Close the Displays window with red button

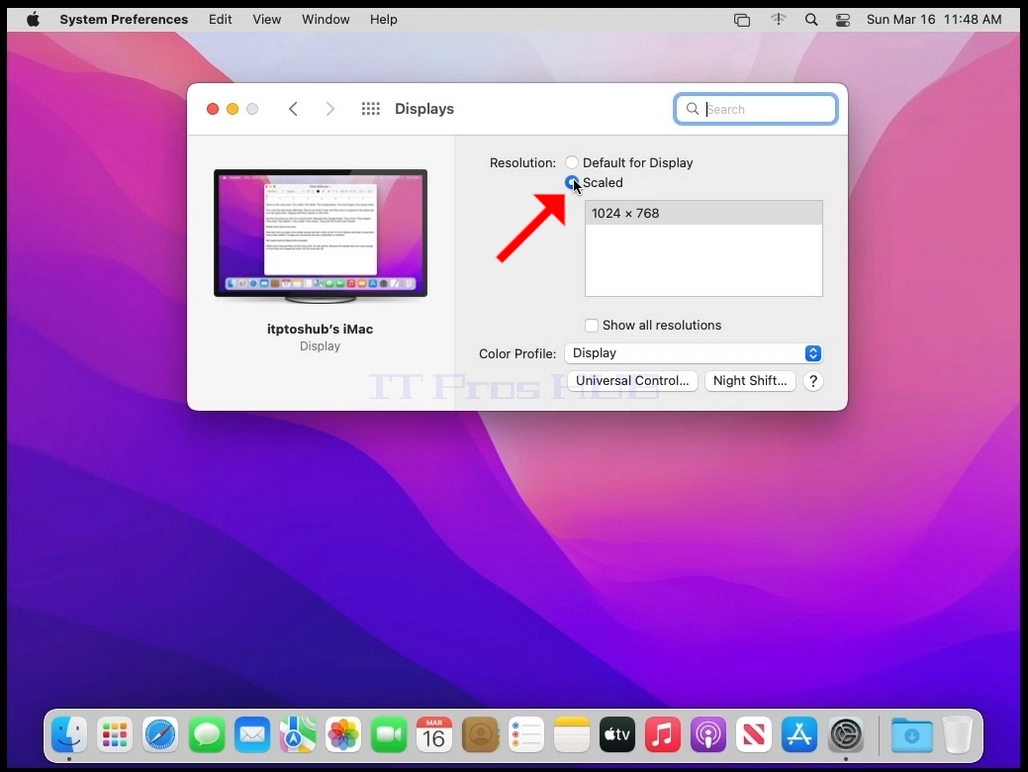[212, 109]
